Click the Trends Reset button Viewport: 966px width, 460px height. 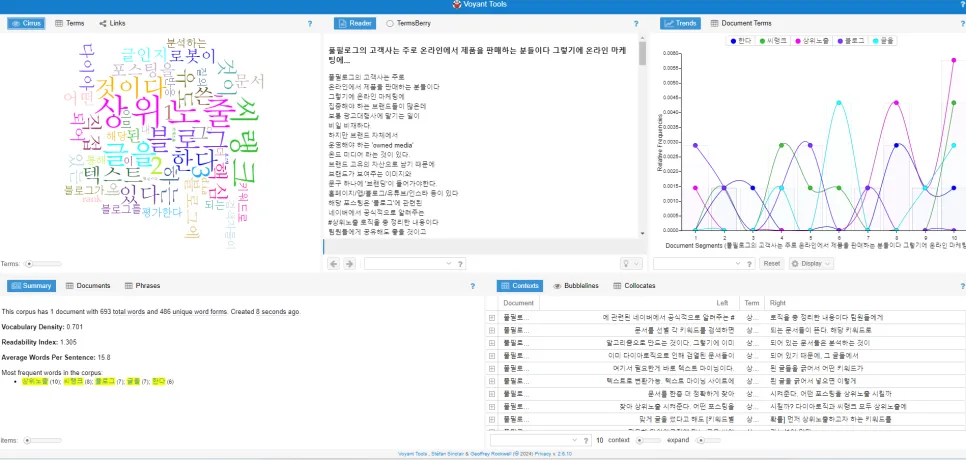[x=772, y=264]
